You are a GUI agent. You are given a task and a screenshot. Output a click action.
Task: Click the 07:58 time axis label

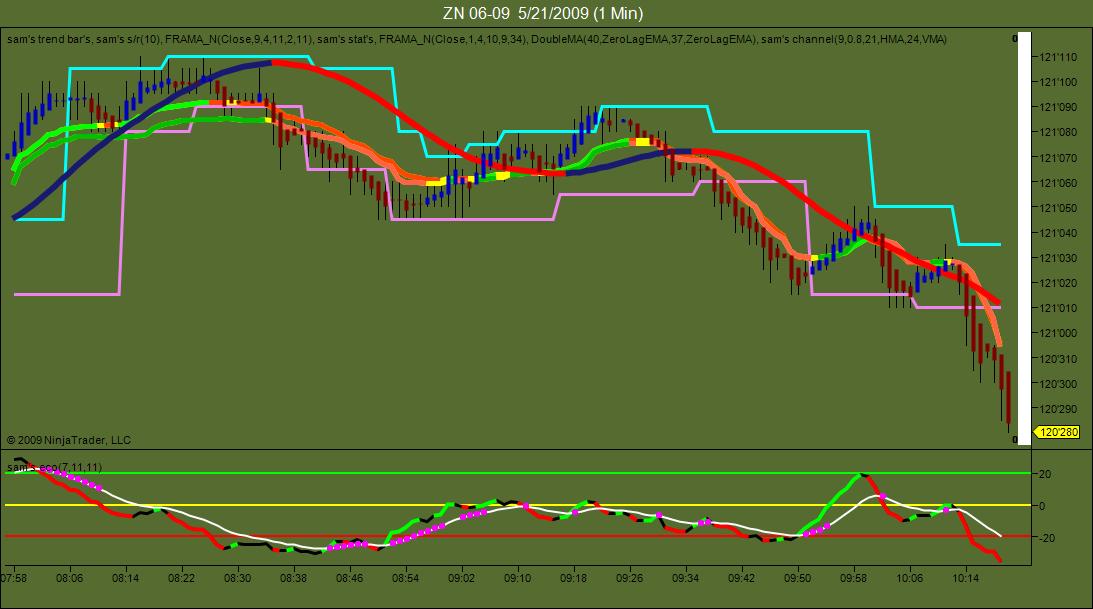[14, 578]
